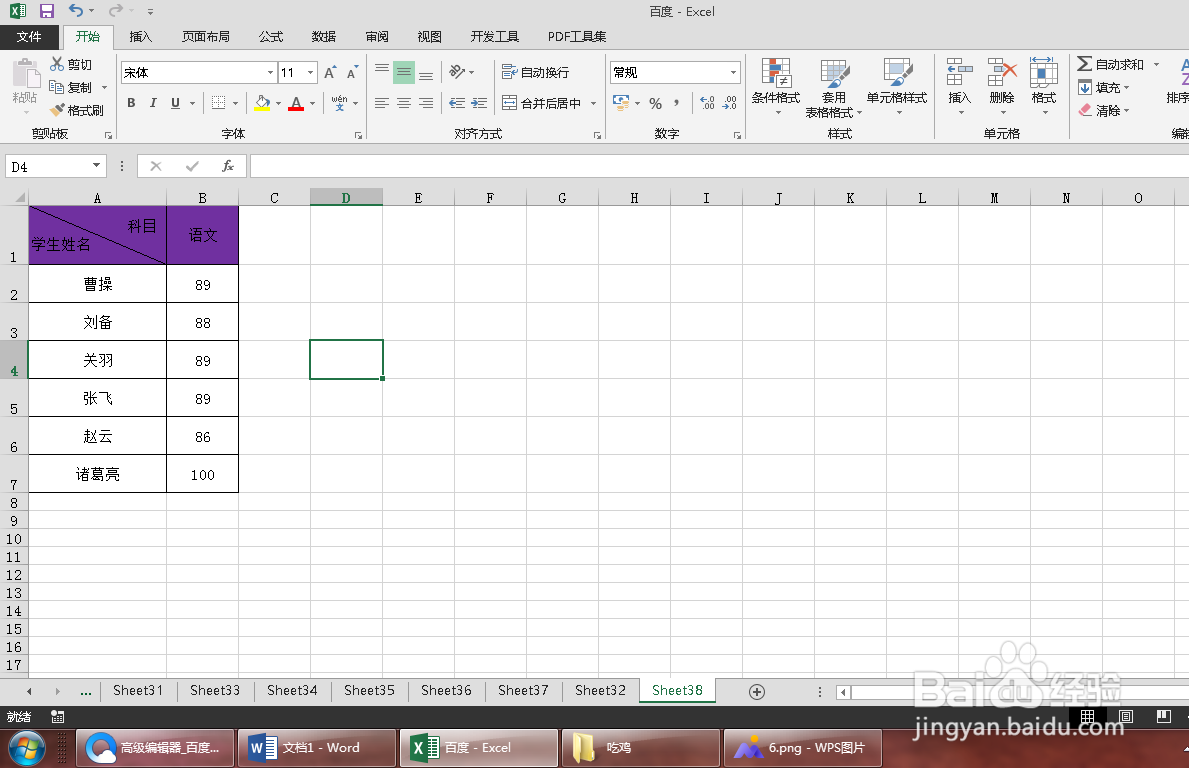This screenshot has height=768, width=1189.
Task: Open the File (文件) tab
Action: click(x=29, y=36)
